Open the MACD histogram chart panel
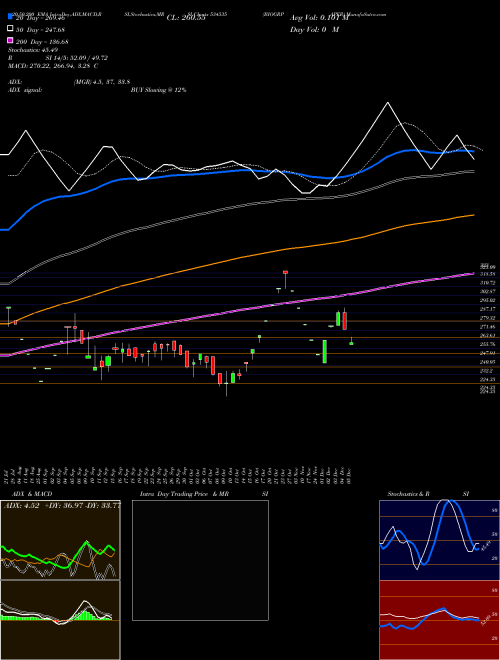 click(x=60, y=620)
